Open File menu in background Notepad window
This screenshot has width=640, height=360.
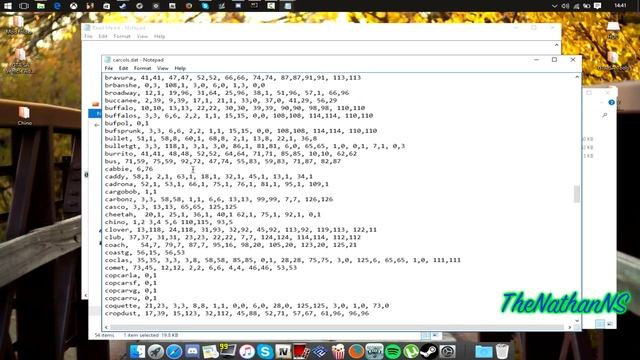click(88, 36)
